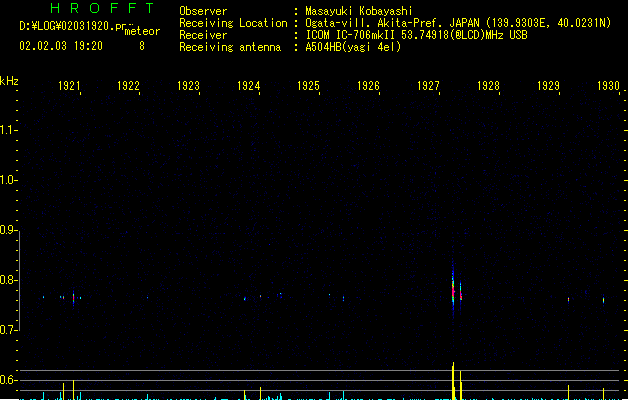This screenshot has height=400, width=629.
Task: Click the 1927 time axis marker
Action: click(x=428, y=85)
